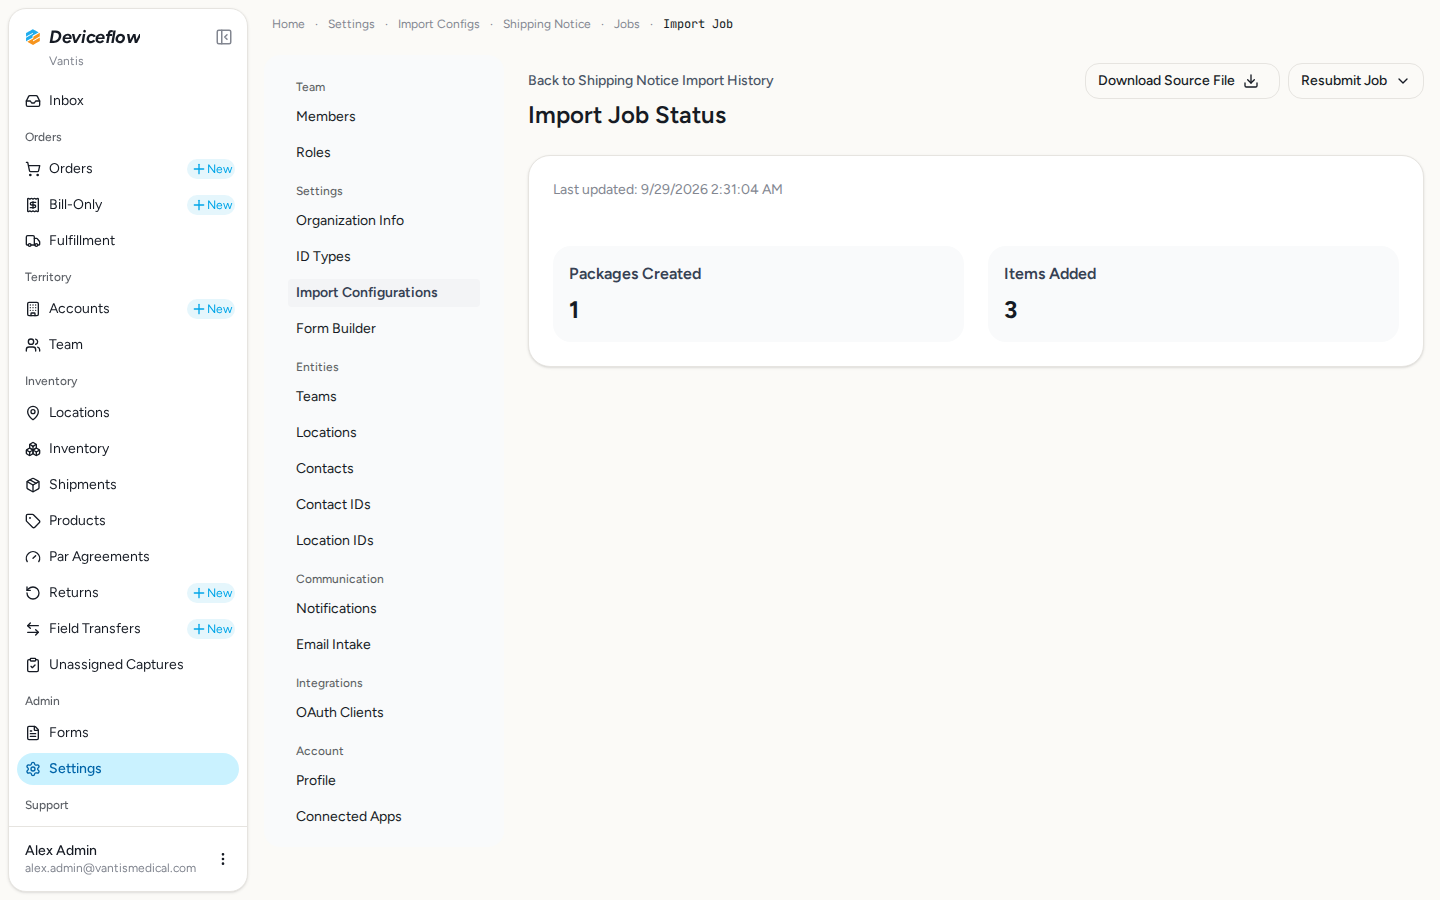1440x900 pixels.
Task: Open Shipping Notice breadcrumb
Action: (547, 24)
